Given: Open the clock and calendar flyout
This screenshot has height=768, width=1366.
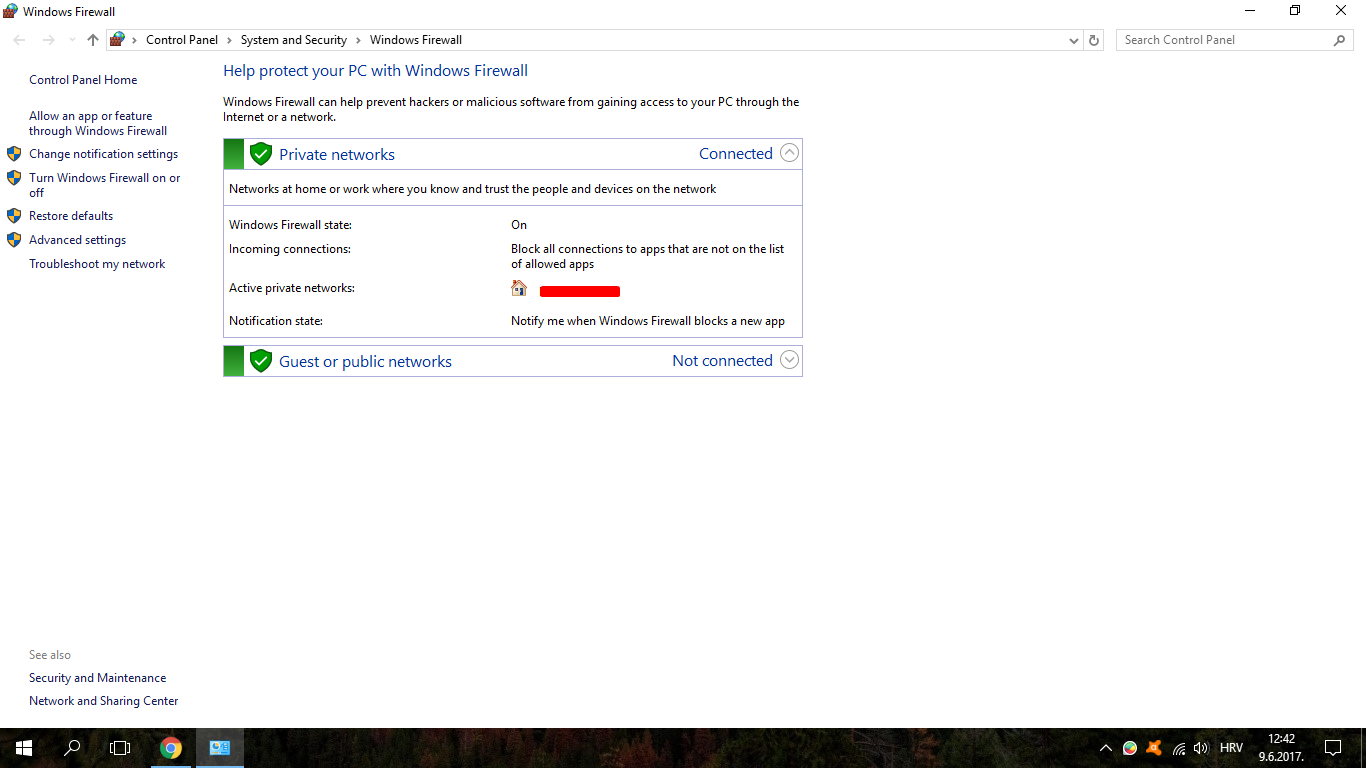Looking at the screenshot, I should click(x=1281, y=748).
